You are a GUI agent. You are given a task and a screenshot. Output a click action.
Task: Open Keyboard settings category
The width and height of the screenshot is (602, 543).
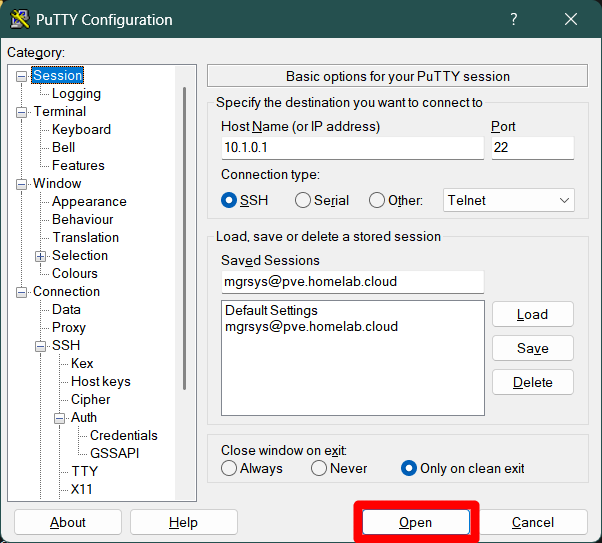point(81,129)
